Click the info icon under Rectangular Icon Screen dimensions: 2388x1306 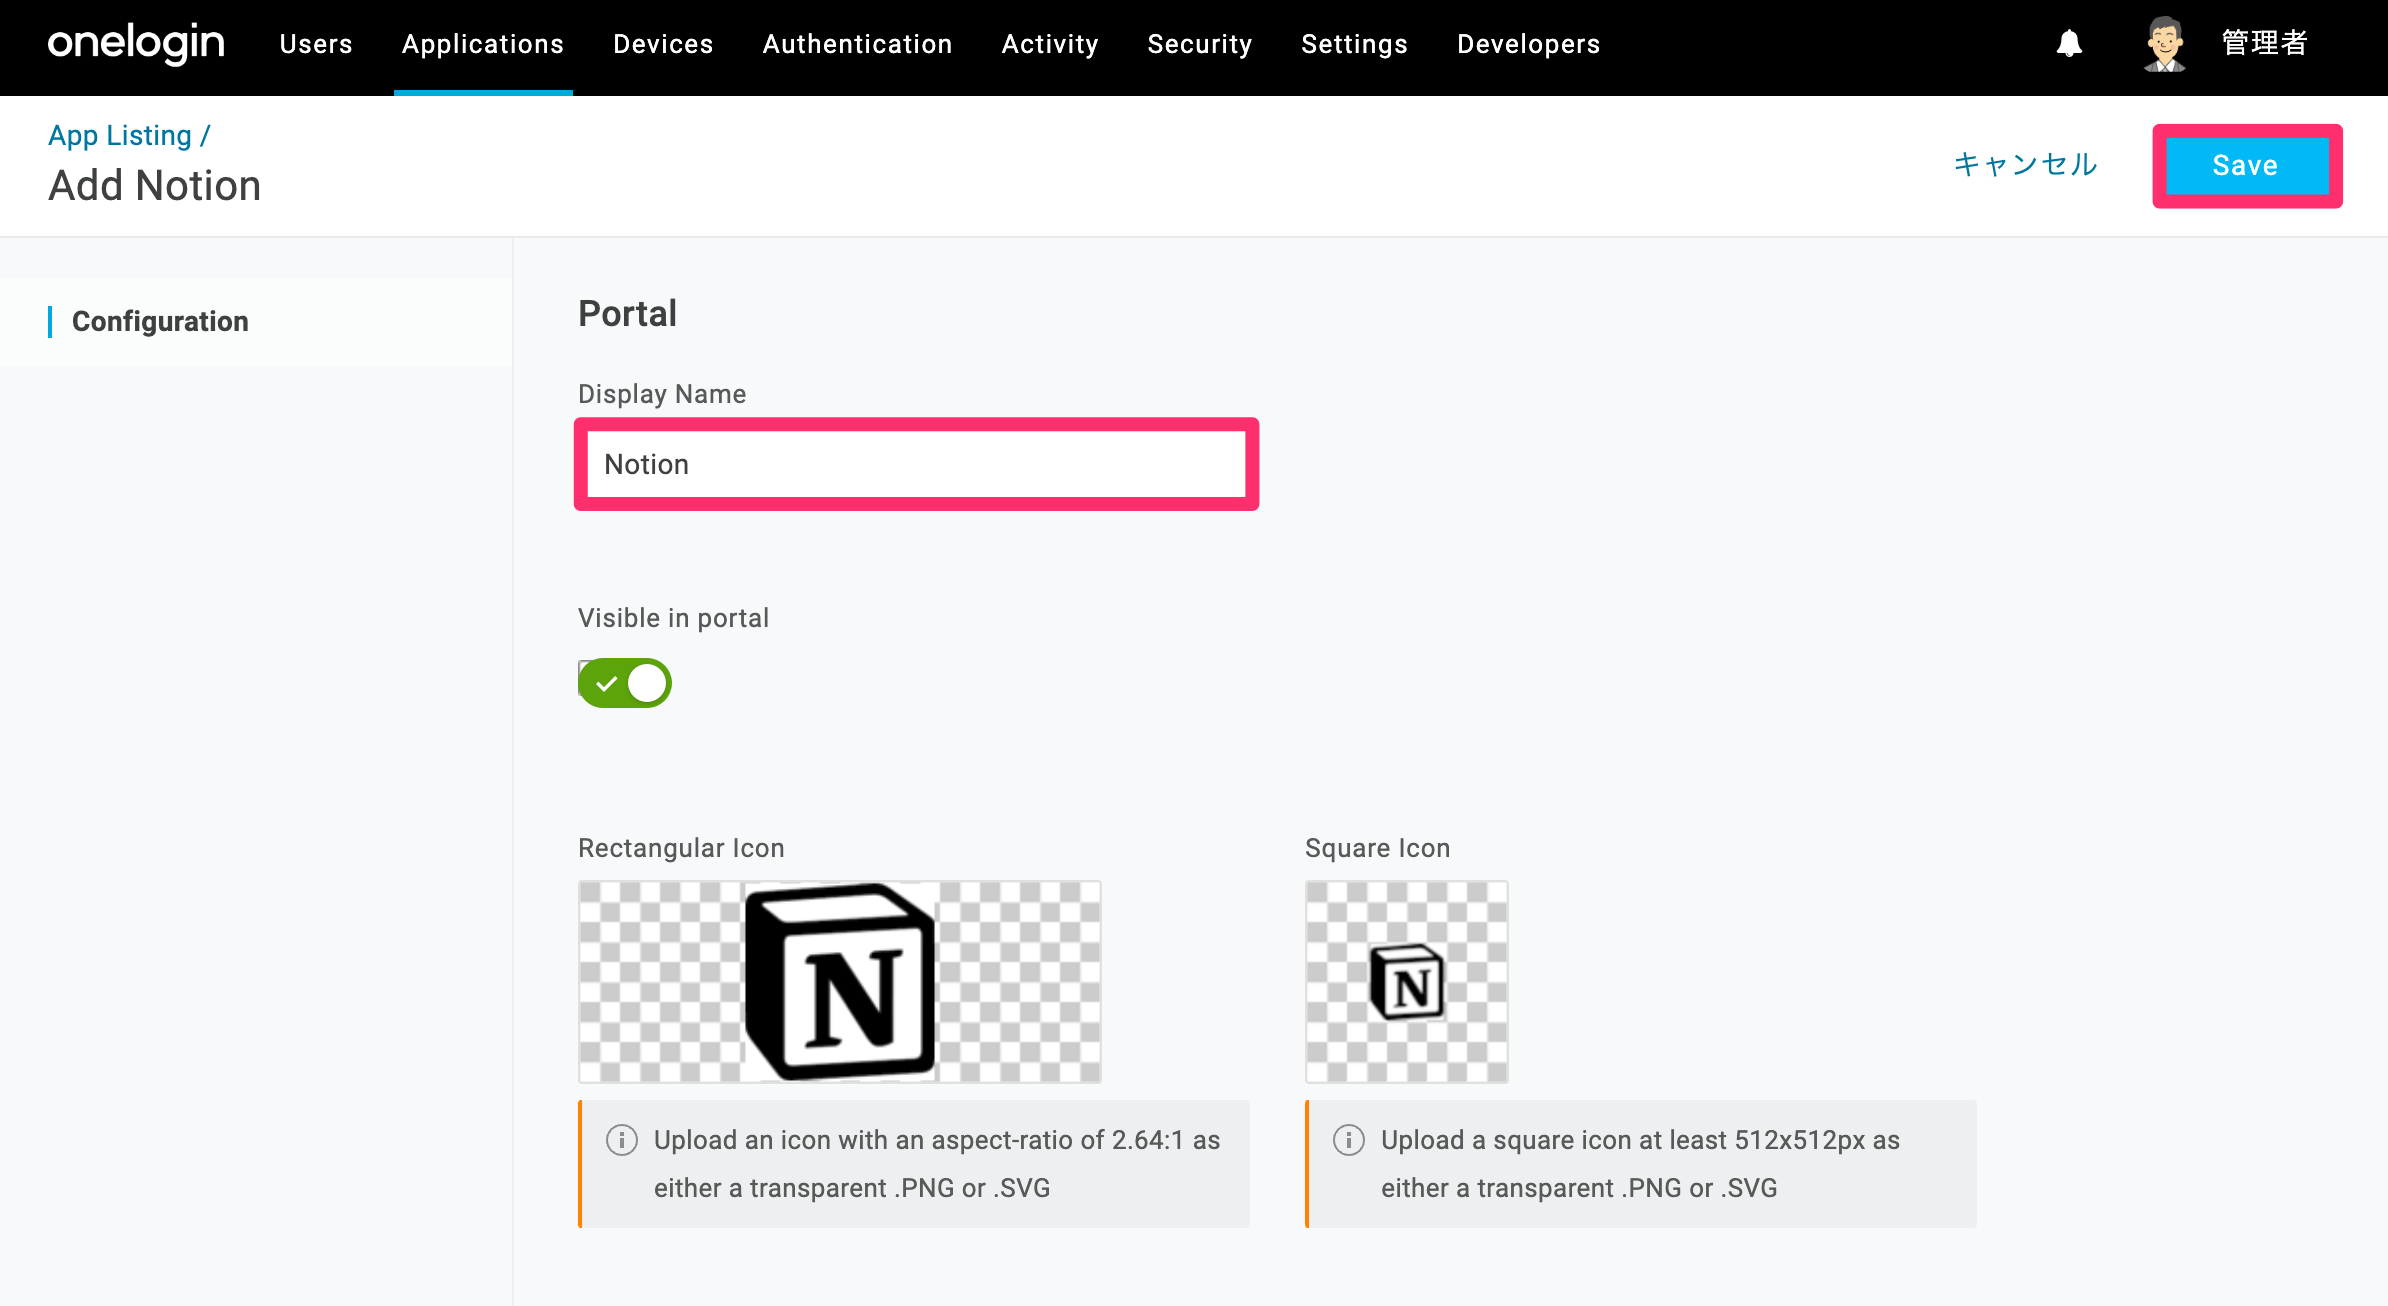click(x=622, y=1140)
